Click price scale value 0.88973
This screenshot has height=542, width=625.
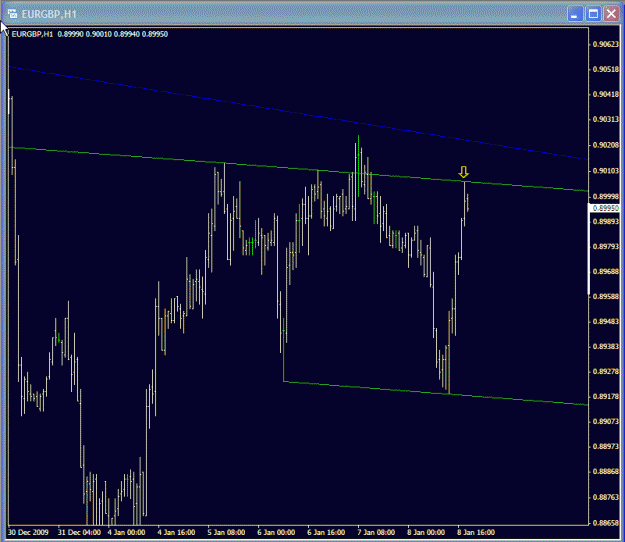(x=605, y=446)
